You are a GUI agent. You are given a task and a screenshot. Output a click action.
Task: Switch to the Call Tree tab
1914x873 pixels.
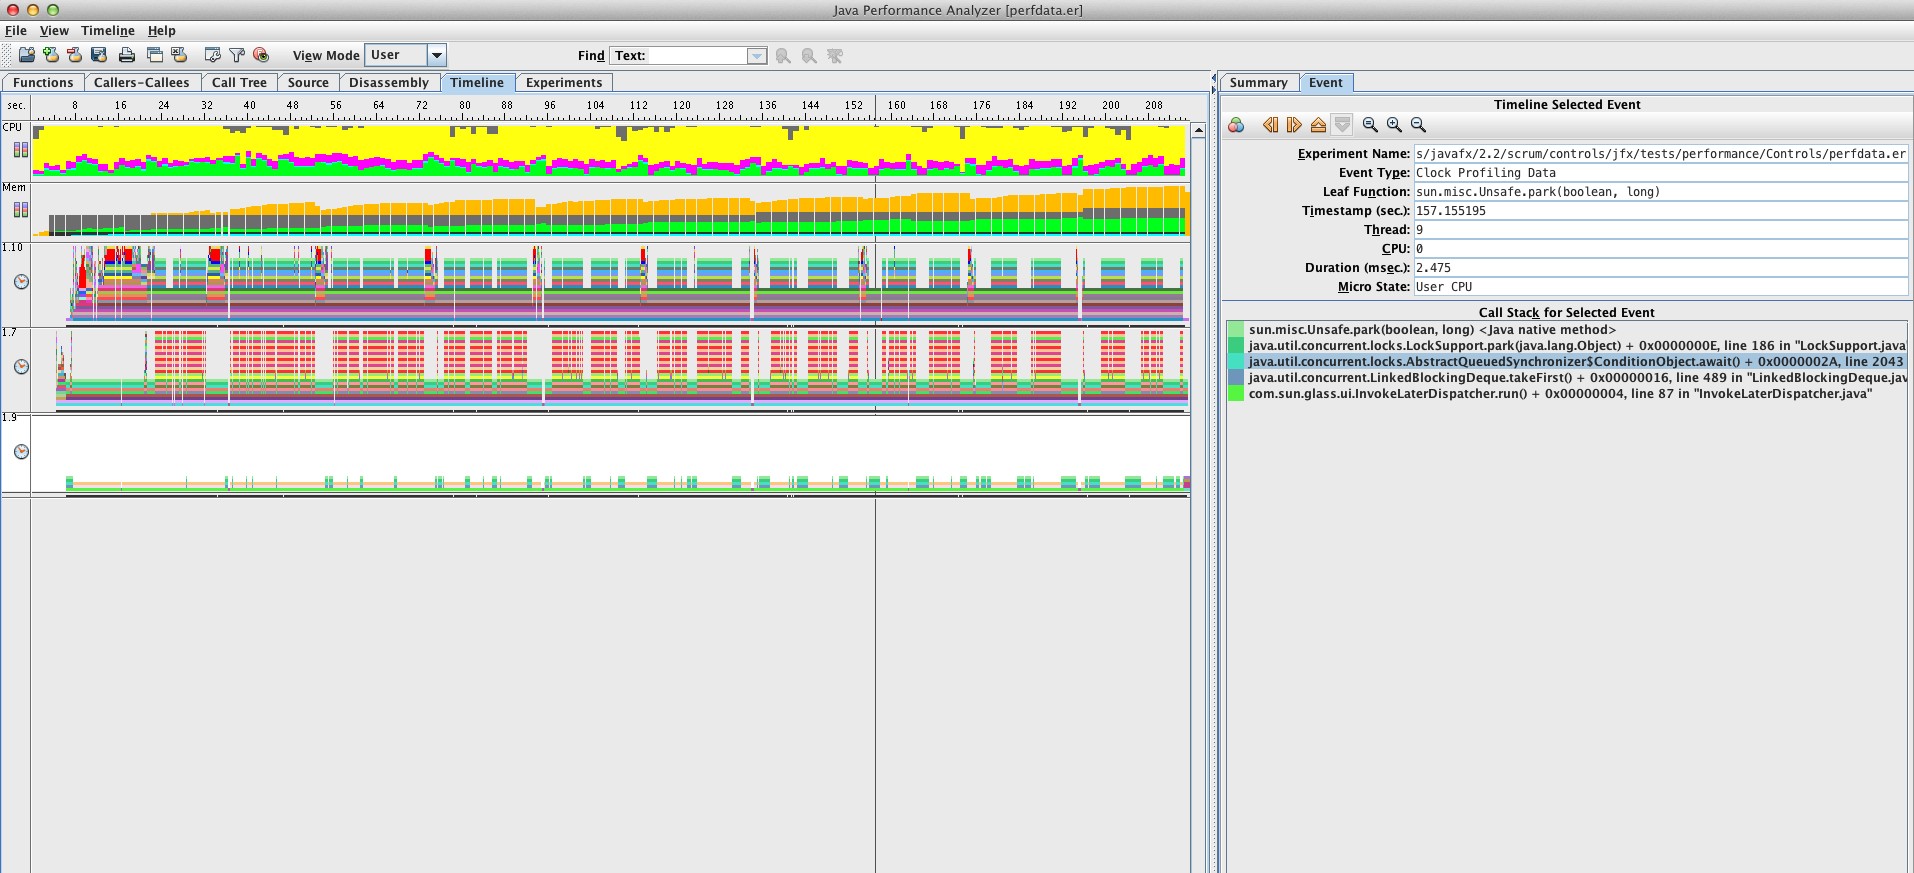[239, 83]
